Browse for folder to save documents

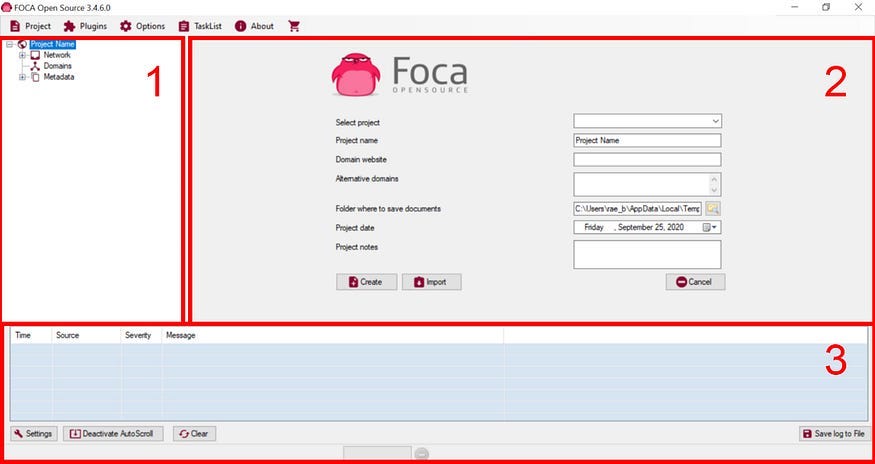(x=713, y=208)
